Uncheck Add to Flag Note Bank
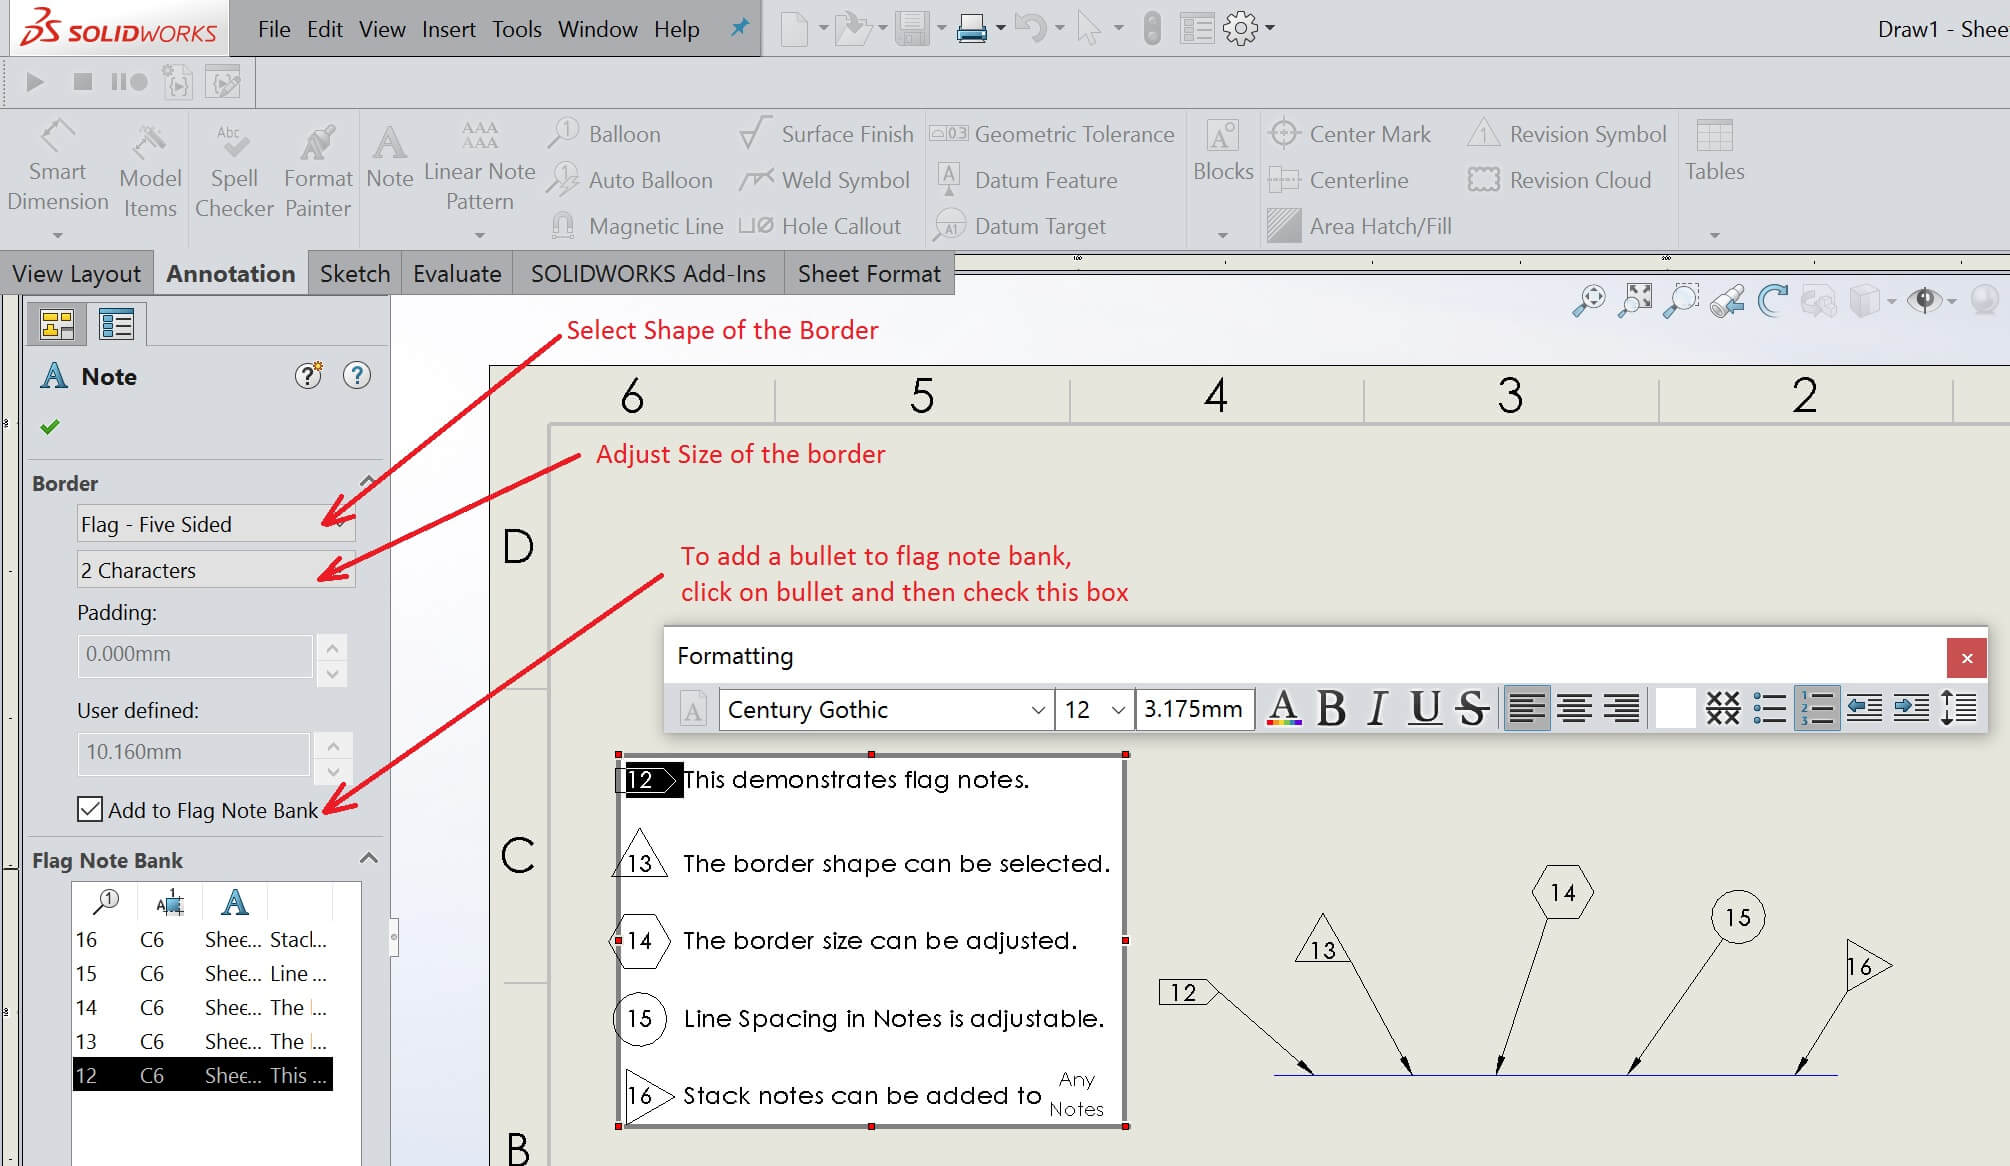 coord(90,809)
